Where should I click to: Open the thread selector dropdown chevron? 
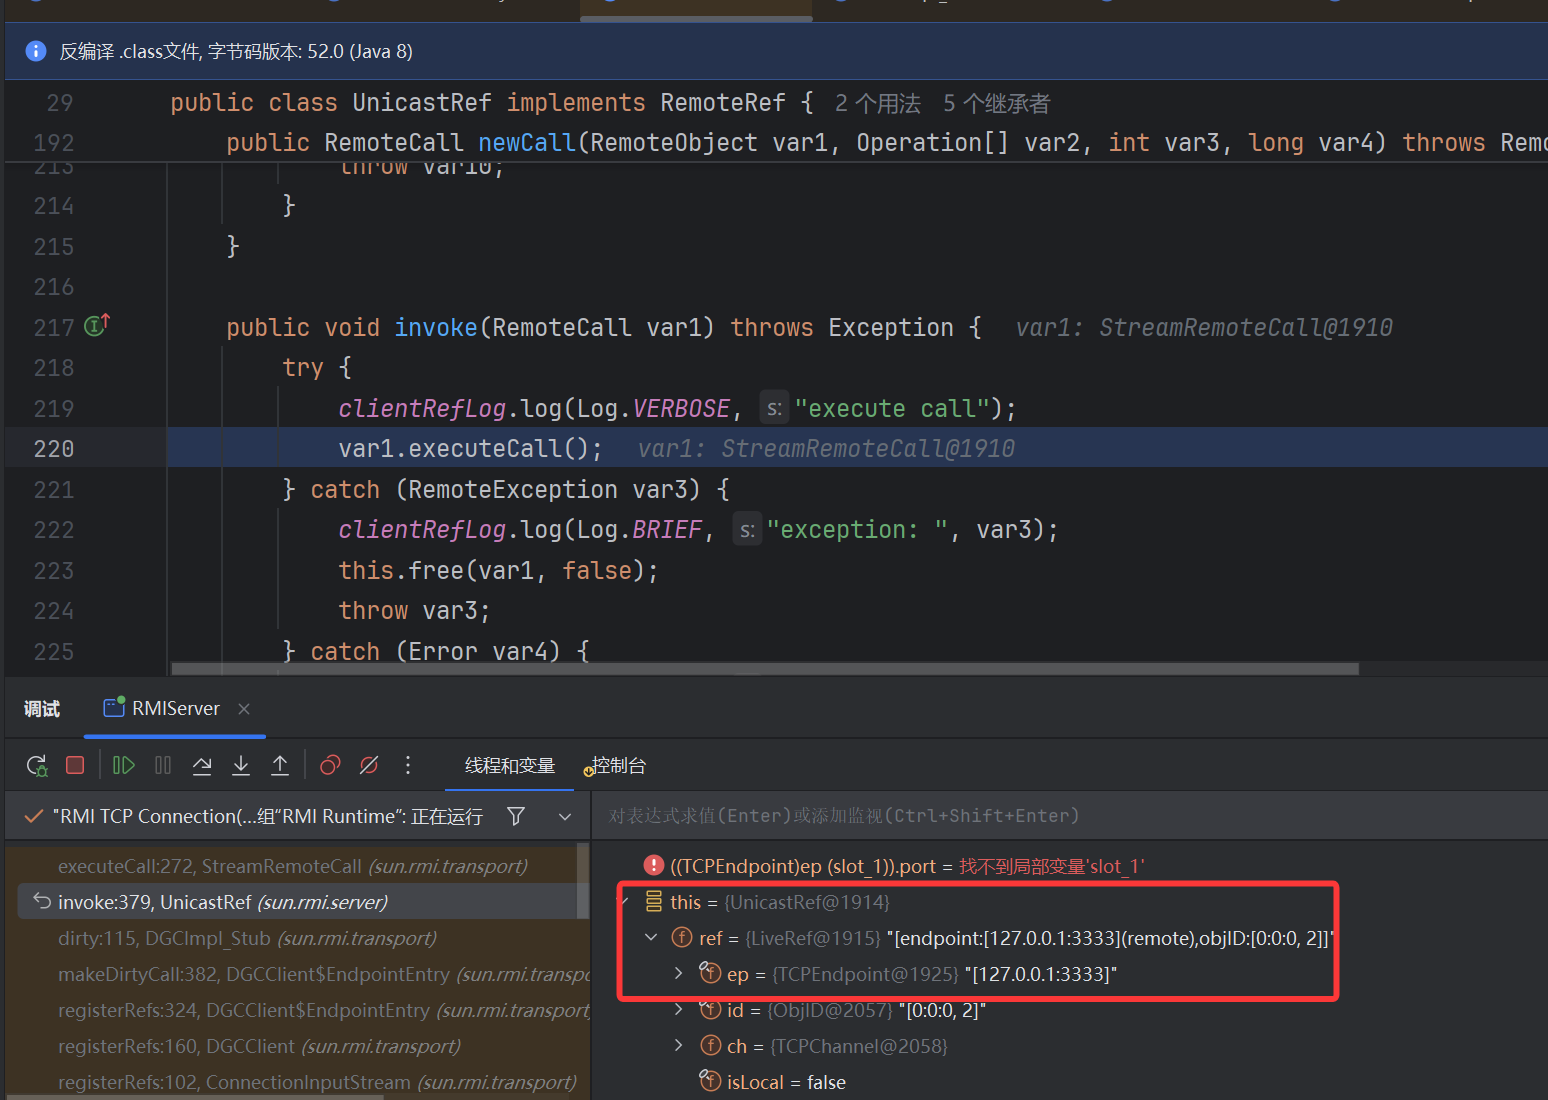565,816
